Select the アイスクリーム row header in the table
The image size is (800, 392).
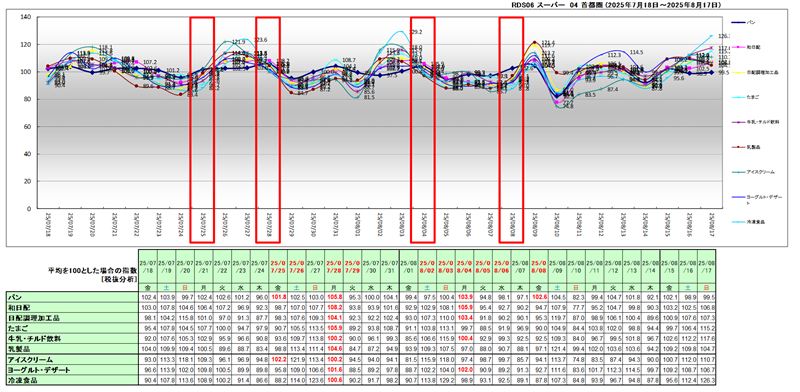tap(71, 360)
